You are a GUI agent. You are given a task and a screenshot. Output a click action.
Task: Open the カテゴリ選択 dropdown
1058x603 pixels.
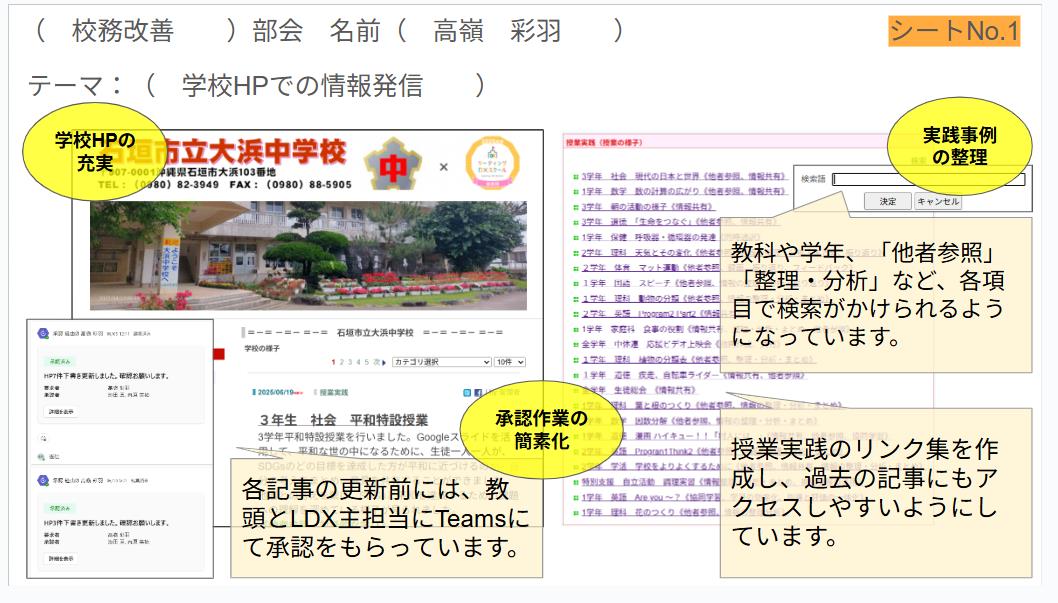[x=441, y=362]
